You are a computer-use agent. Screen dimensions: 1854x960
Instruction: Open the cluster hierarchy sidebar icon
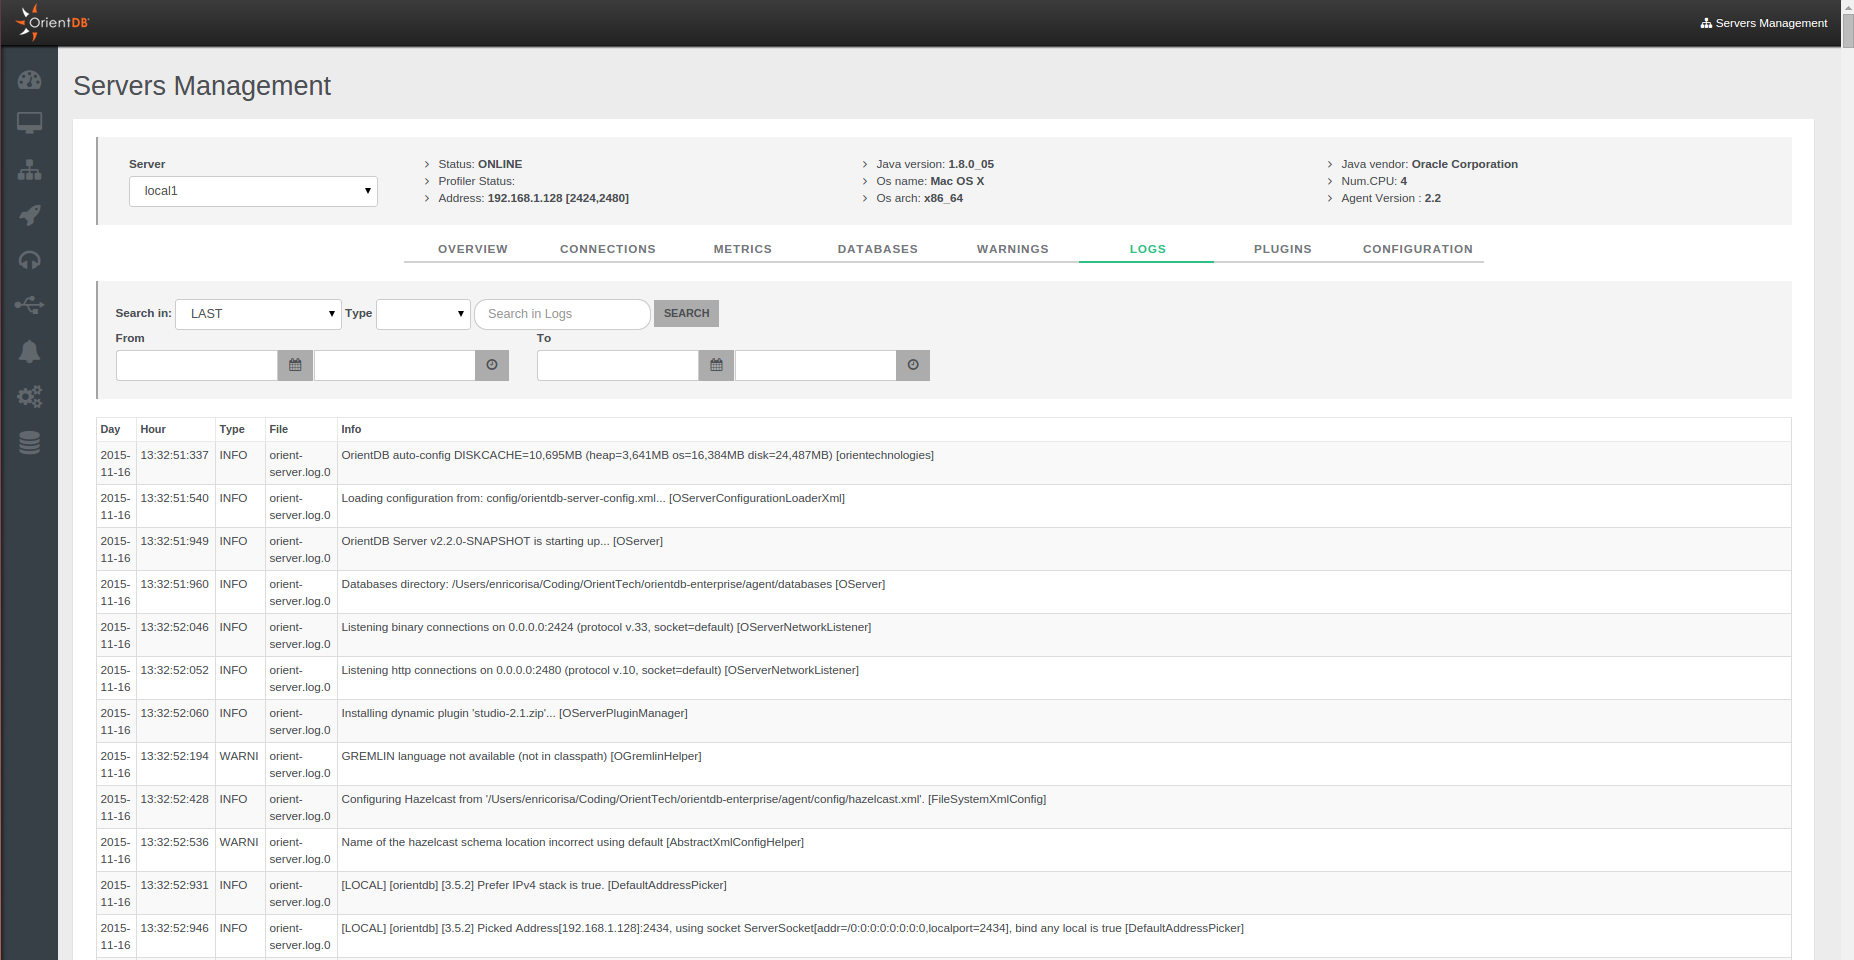29,170
